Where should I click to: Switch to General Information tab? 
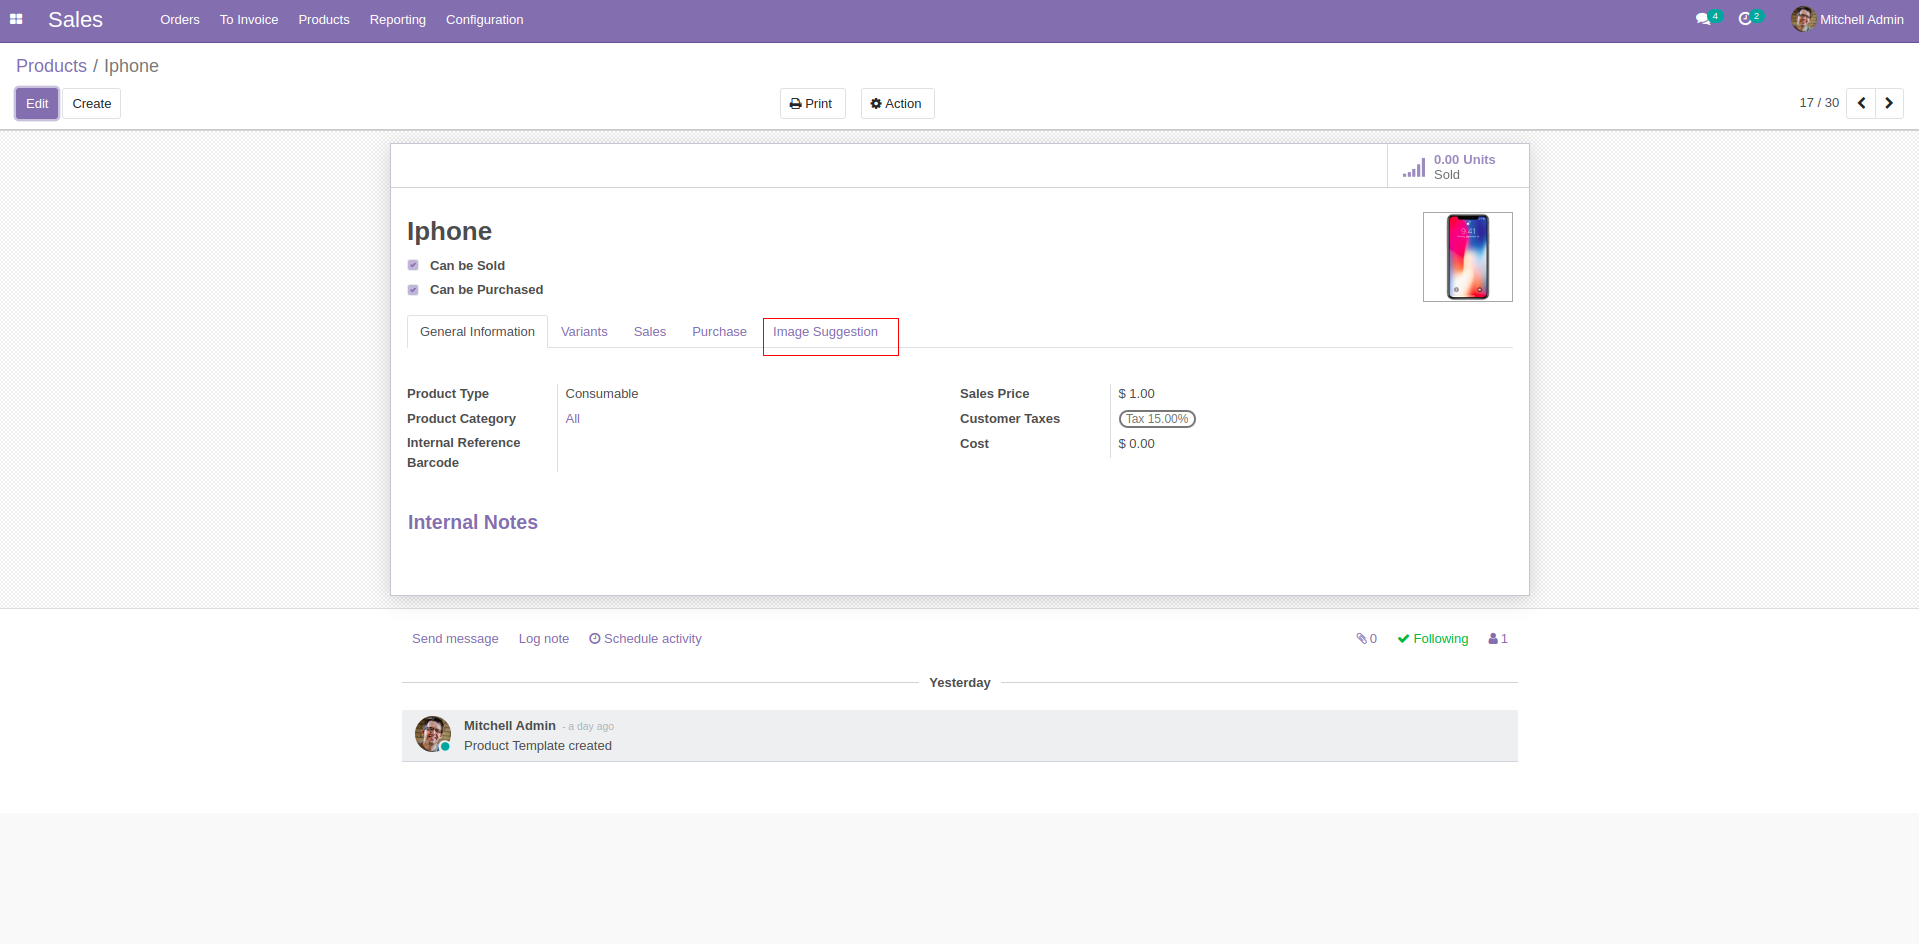477,332
